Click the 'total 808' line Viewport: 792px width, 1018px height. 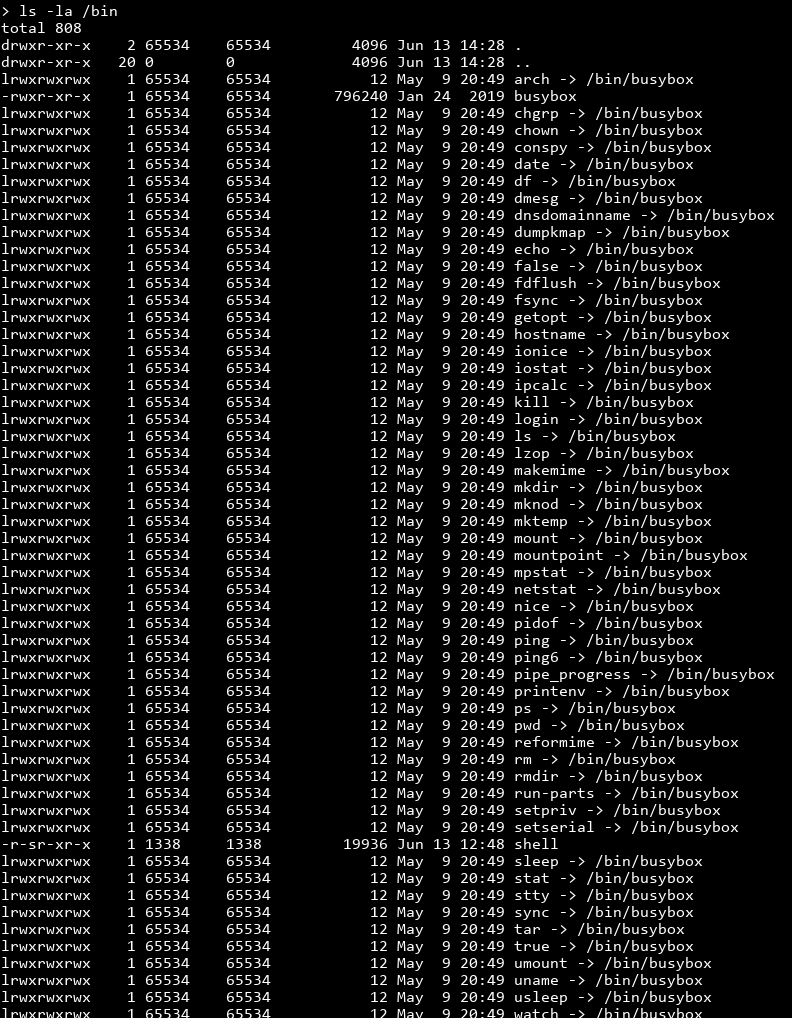click(41, 28)
